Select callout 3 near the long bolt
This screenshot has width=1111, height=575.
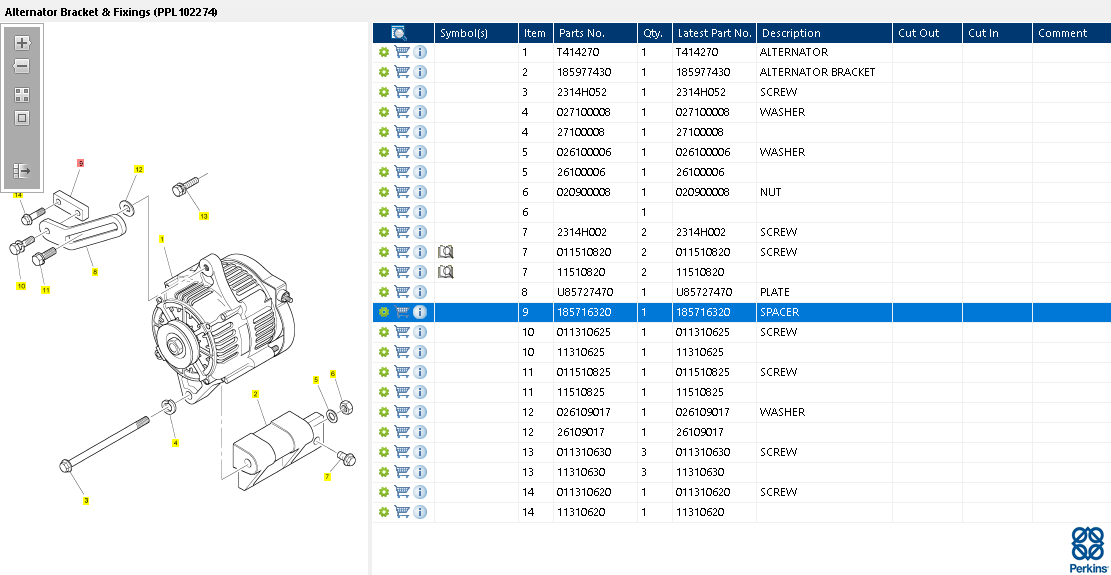tap(86, 501)
